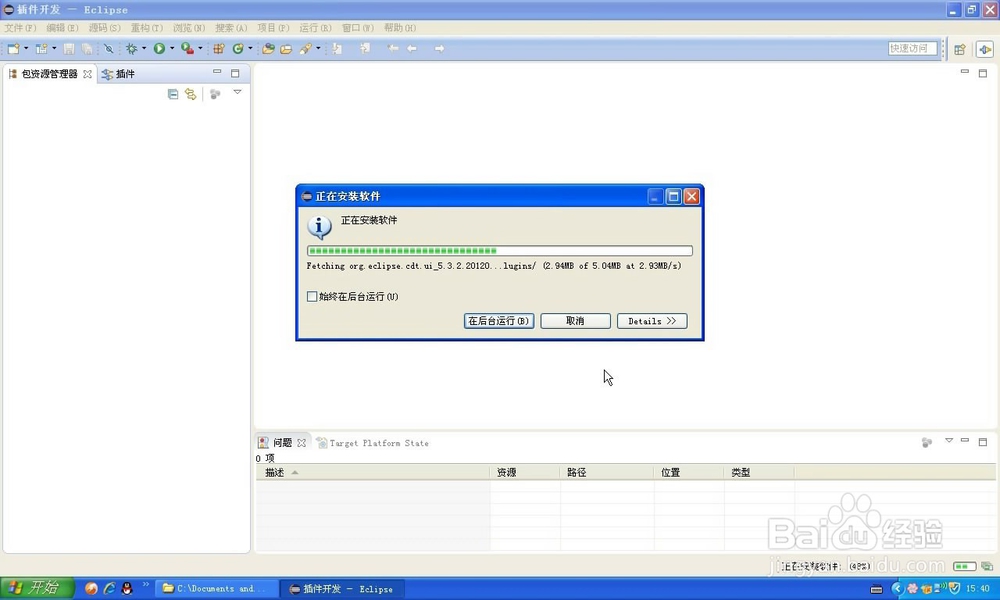Image resolution: width=1000 pixels, height=600 pixels.
Task: Open the Problems view menu triangle
Action: [x=948, y=441]
